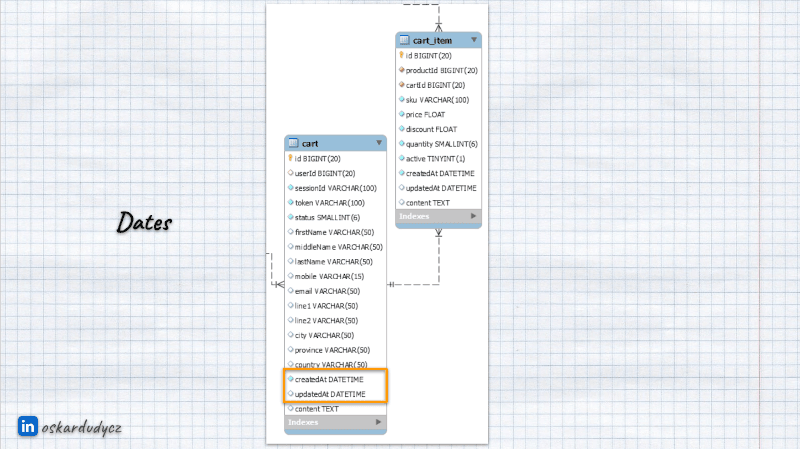The height and width of the screenshot is (449, 800).
Task: Select 'middleName VARCHAR(50)' column row
Action: pyautogui.click(x=335, y=247)
